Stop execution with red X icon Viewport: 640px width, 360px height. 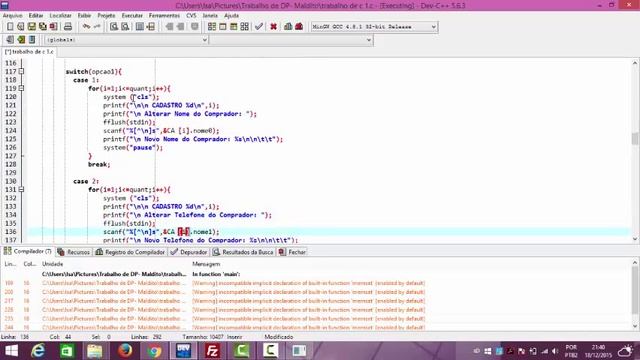273,27
